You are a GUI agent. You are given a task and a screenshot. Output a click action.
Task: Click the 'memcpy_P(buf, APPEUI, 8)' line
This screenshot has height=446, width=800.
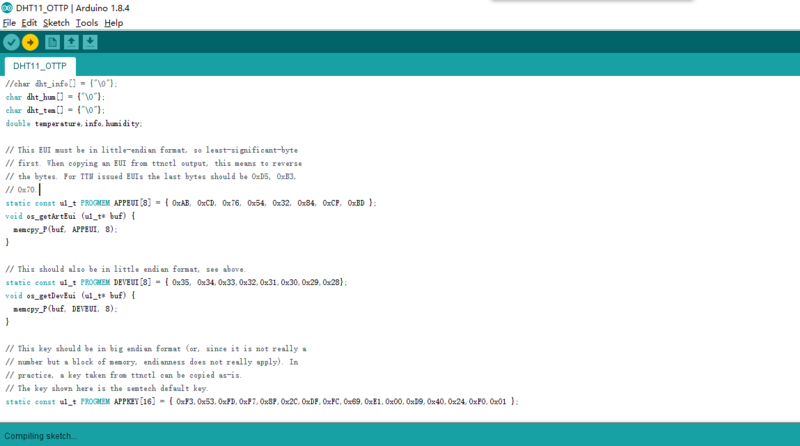tap(65, 230)
